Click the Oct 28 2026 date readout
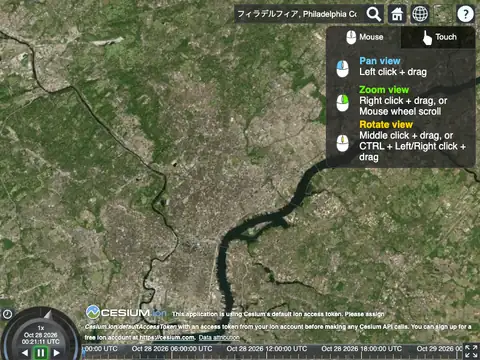Viewport: 480px width, 360px height. [x=41, y=335]
